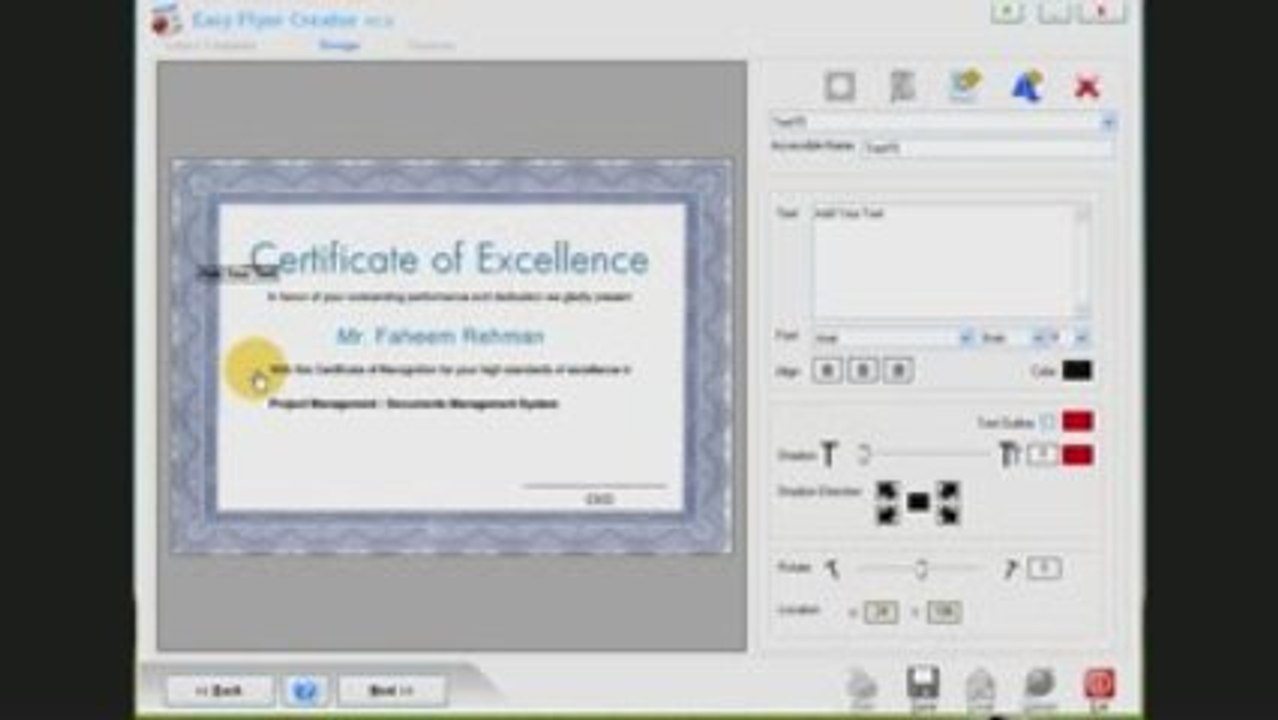This screenshot has width=1278, height=720.
Task: Align text to the left
Action: [x=827, y=371]
